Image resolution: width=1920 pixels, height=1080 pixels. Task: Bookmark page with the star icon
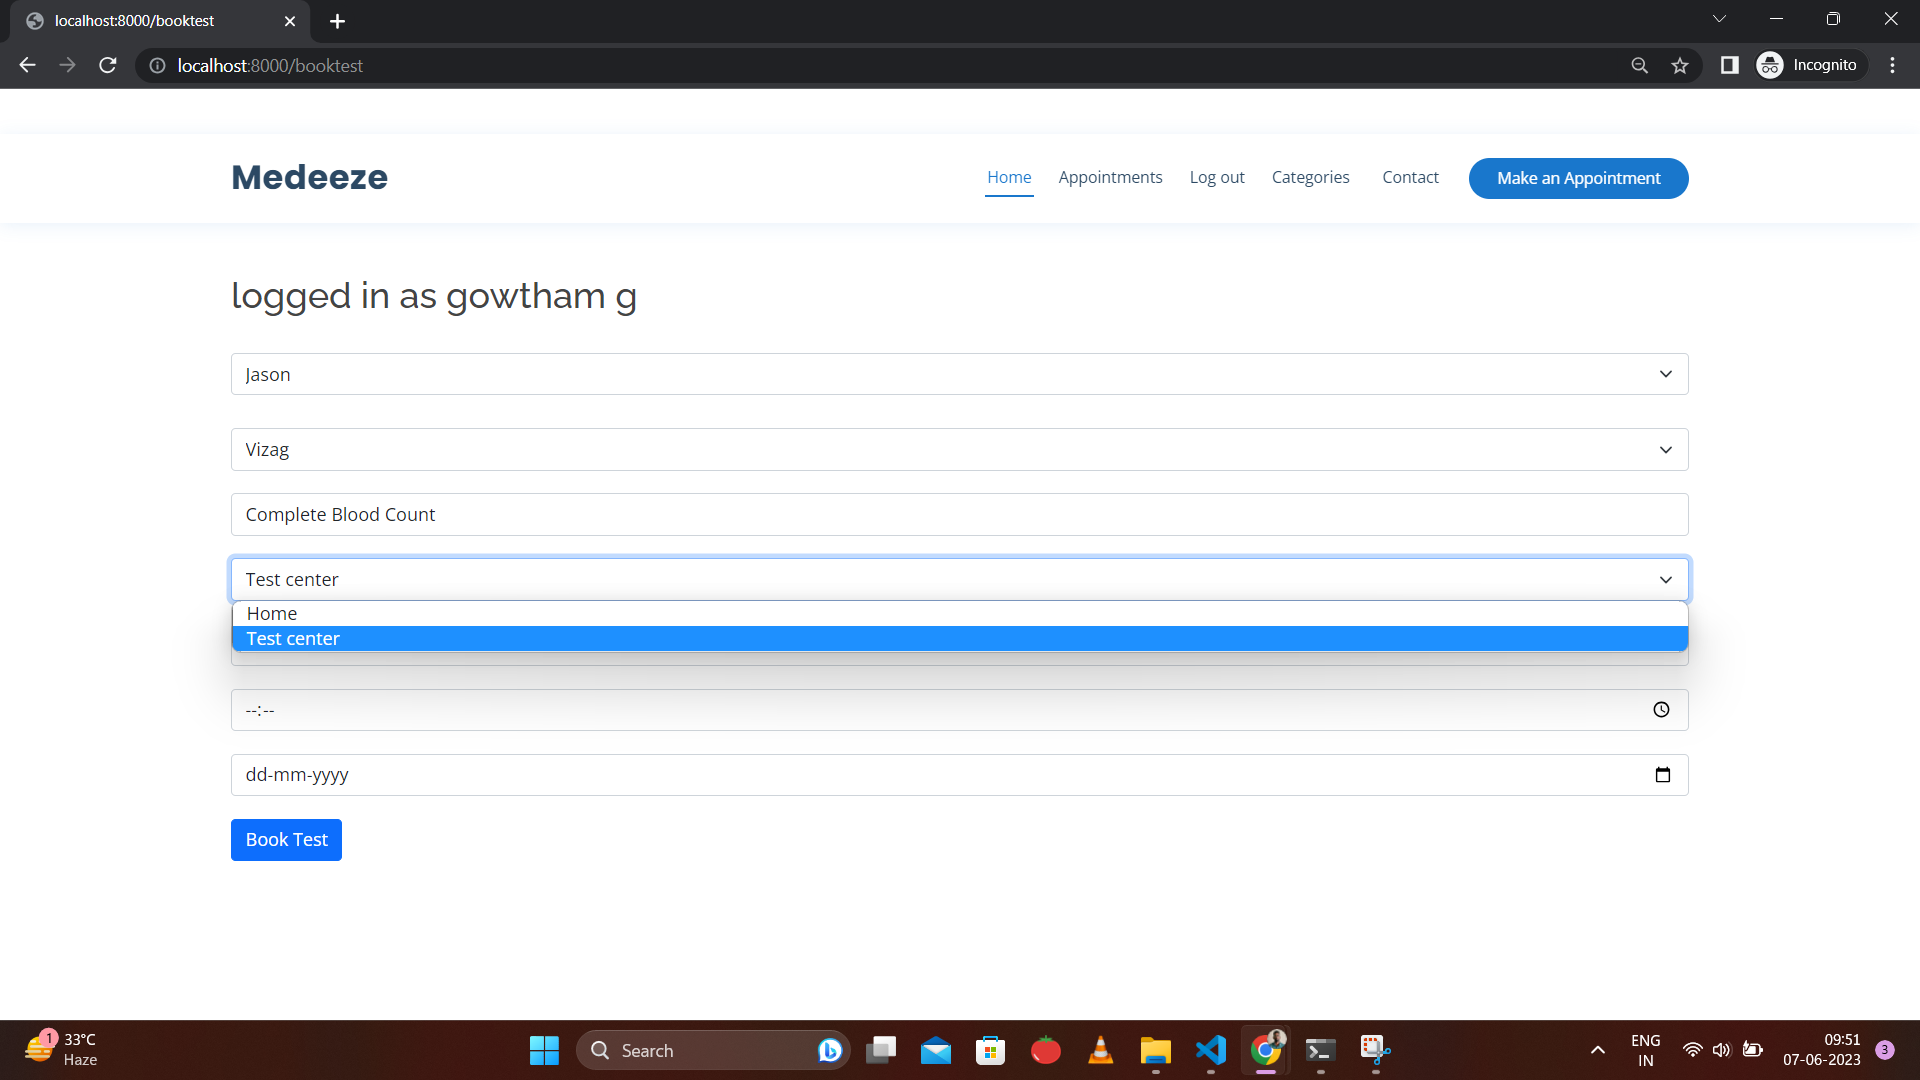tap(1680, 65)
